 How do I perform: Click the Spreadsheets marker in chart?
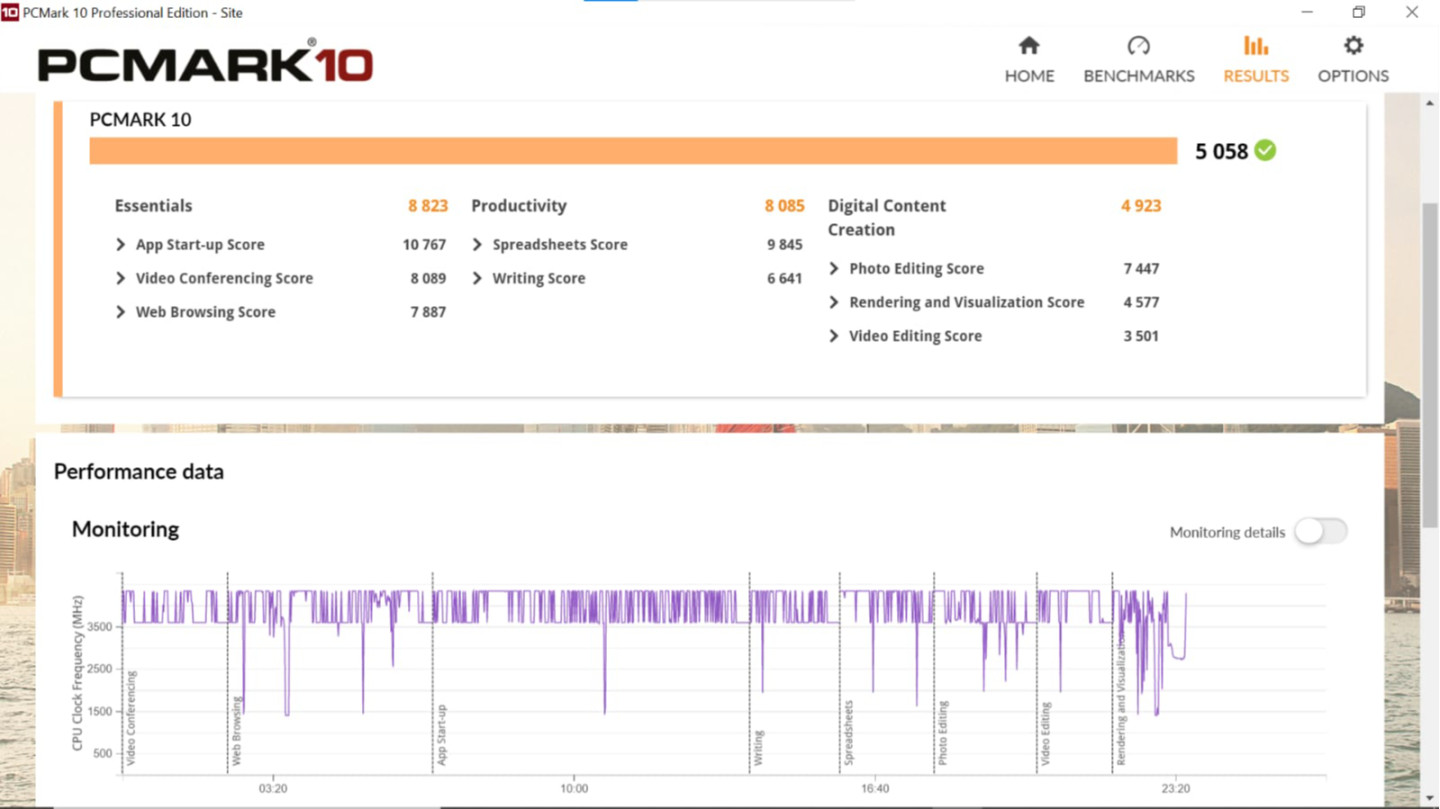tap(849, 733)
